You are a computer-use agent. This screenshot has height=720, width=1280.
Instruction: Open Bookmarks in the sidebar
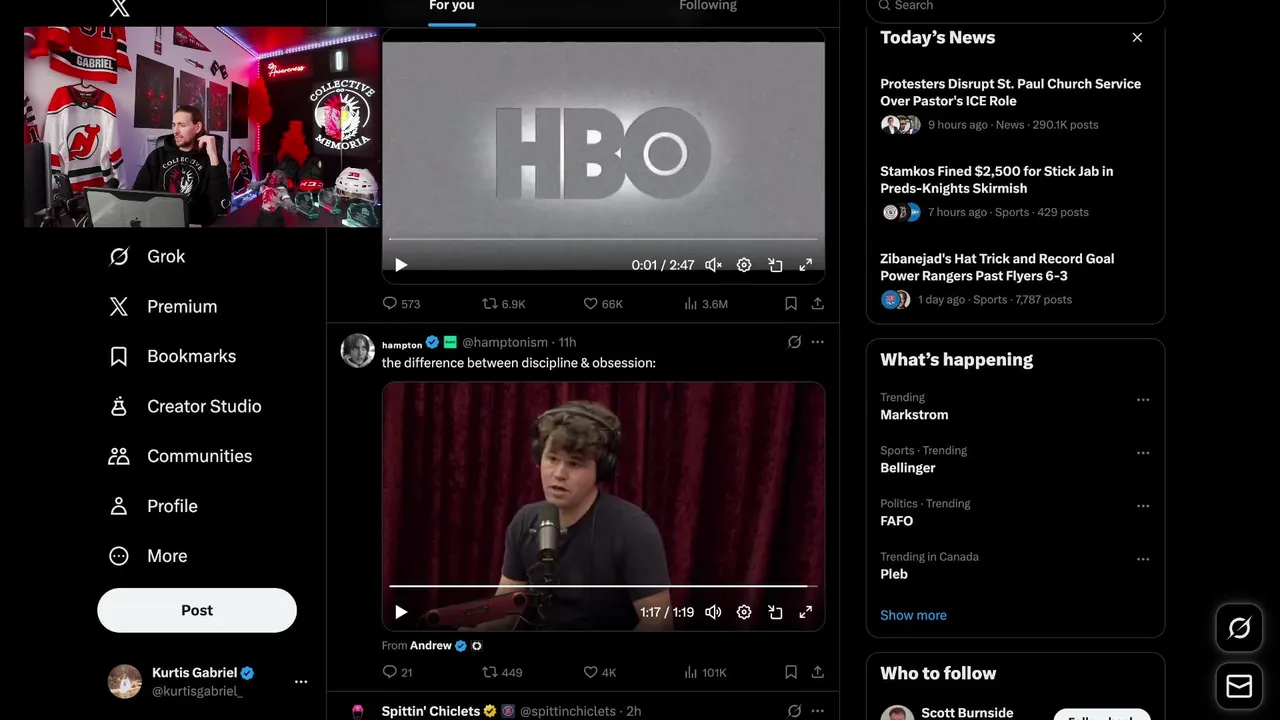(x=172, y=357)
